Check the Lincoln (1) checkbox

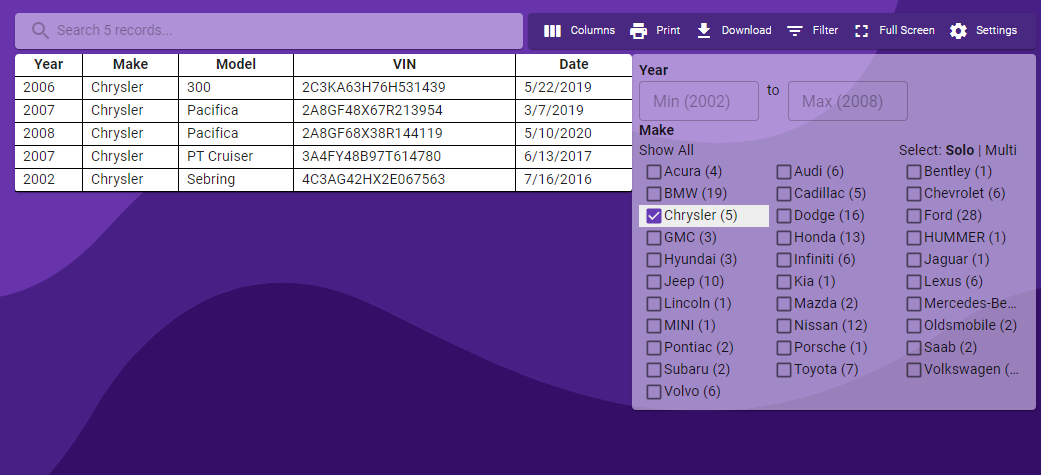654,304
